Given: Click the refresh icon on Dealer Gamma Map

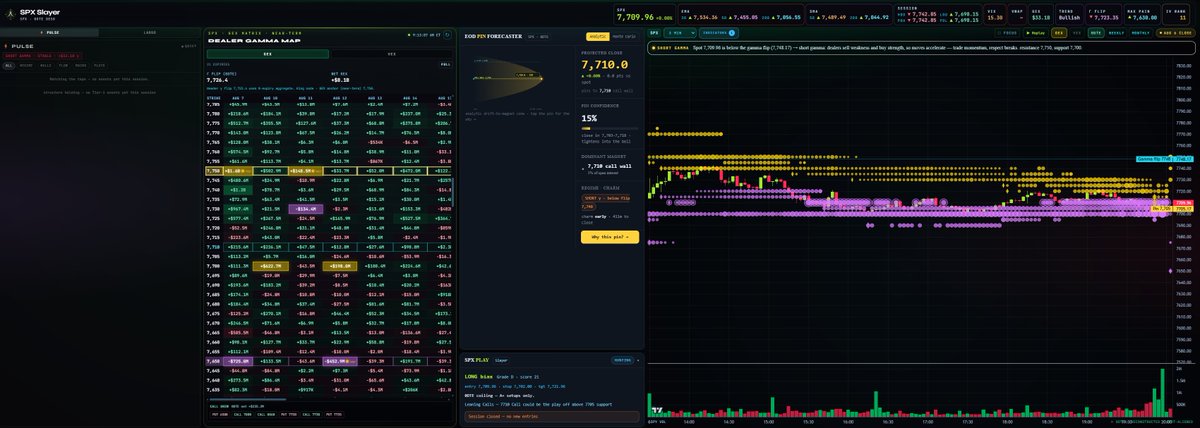Looking at the screenshot, I should click(x=447, y=35).
